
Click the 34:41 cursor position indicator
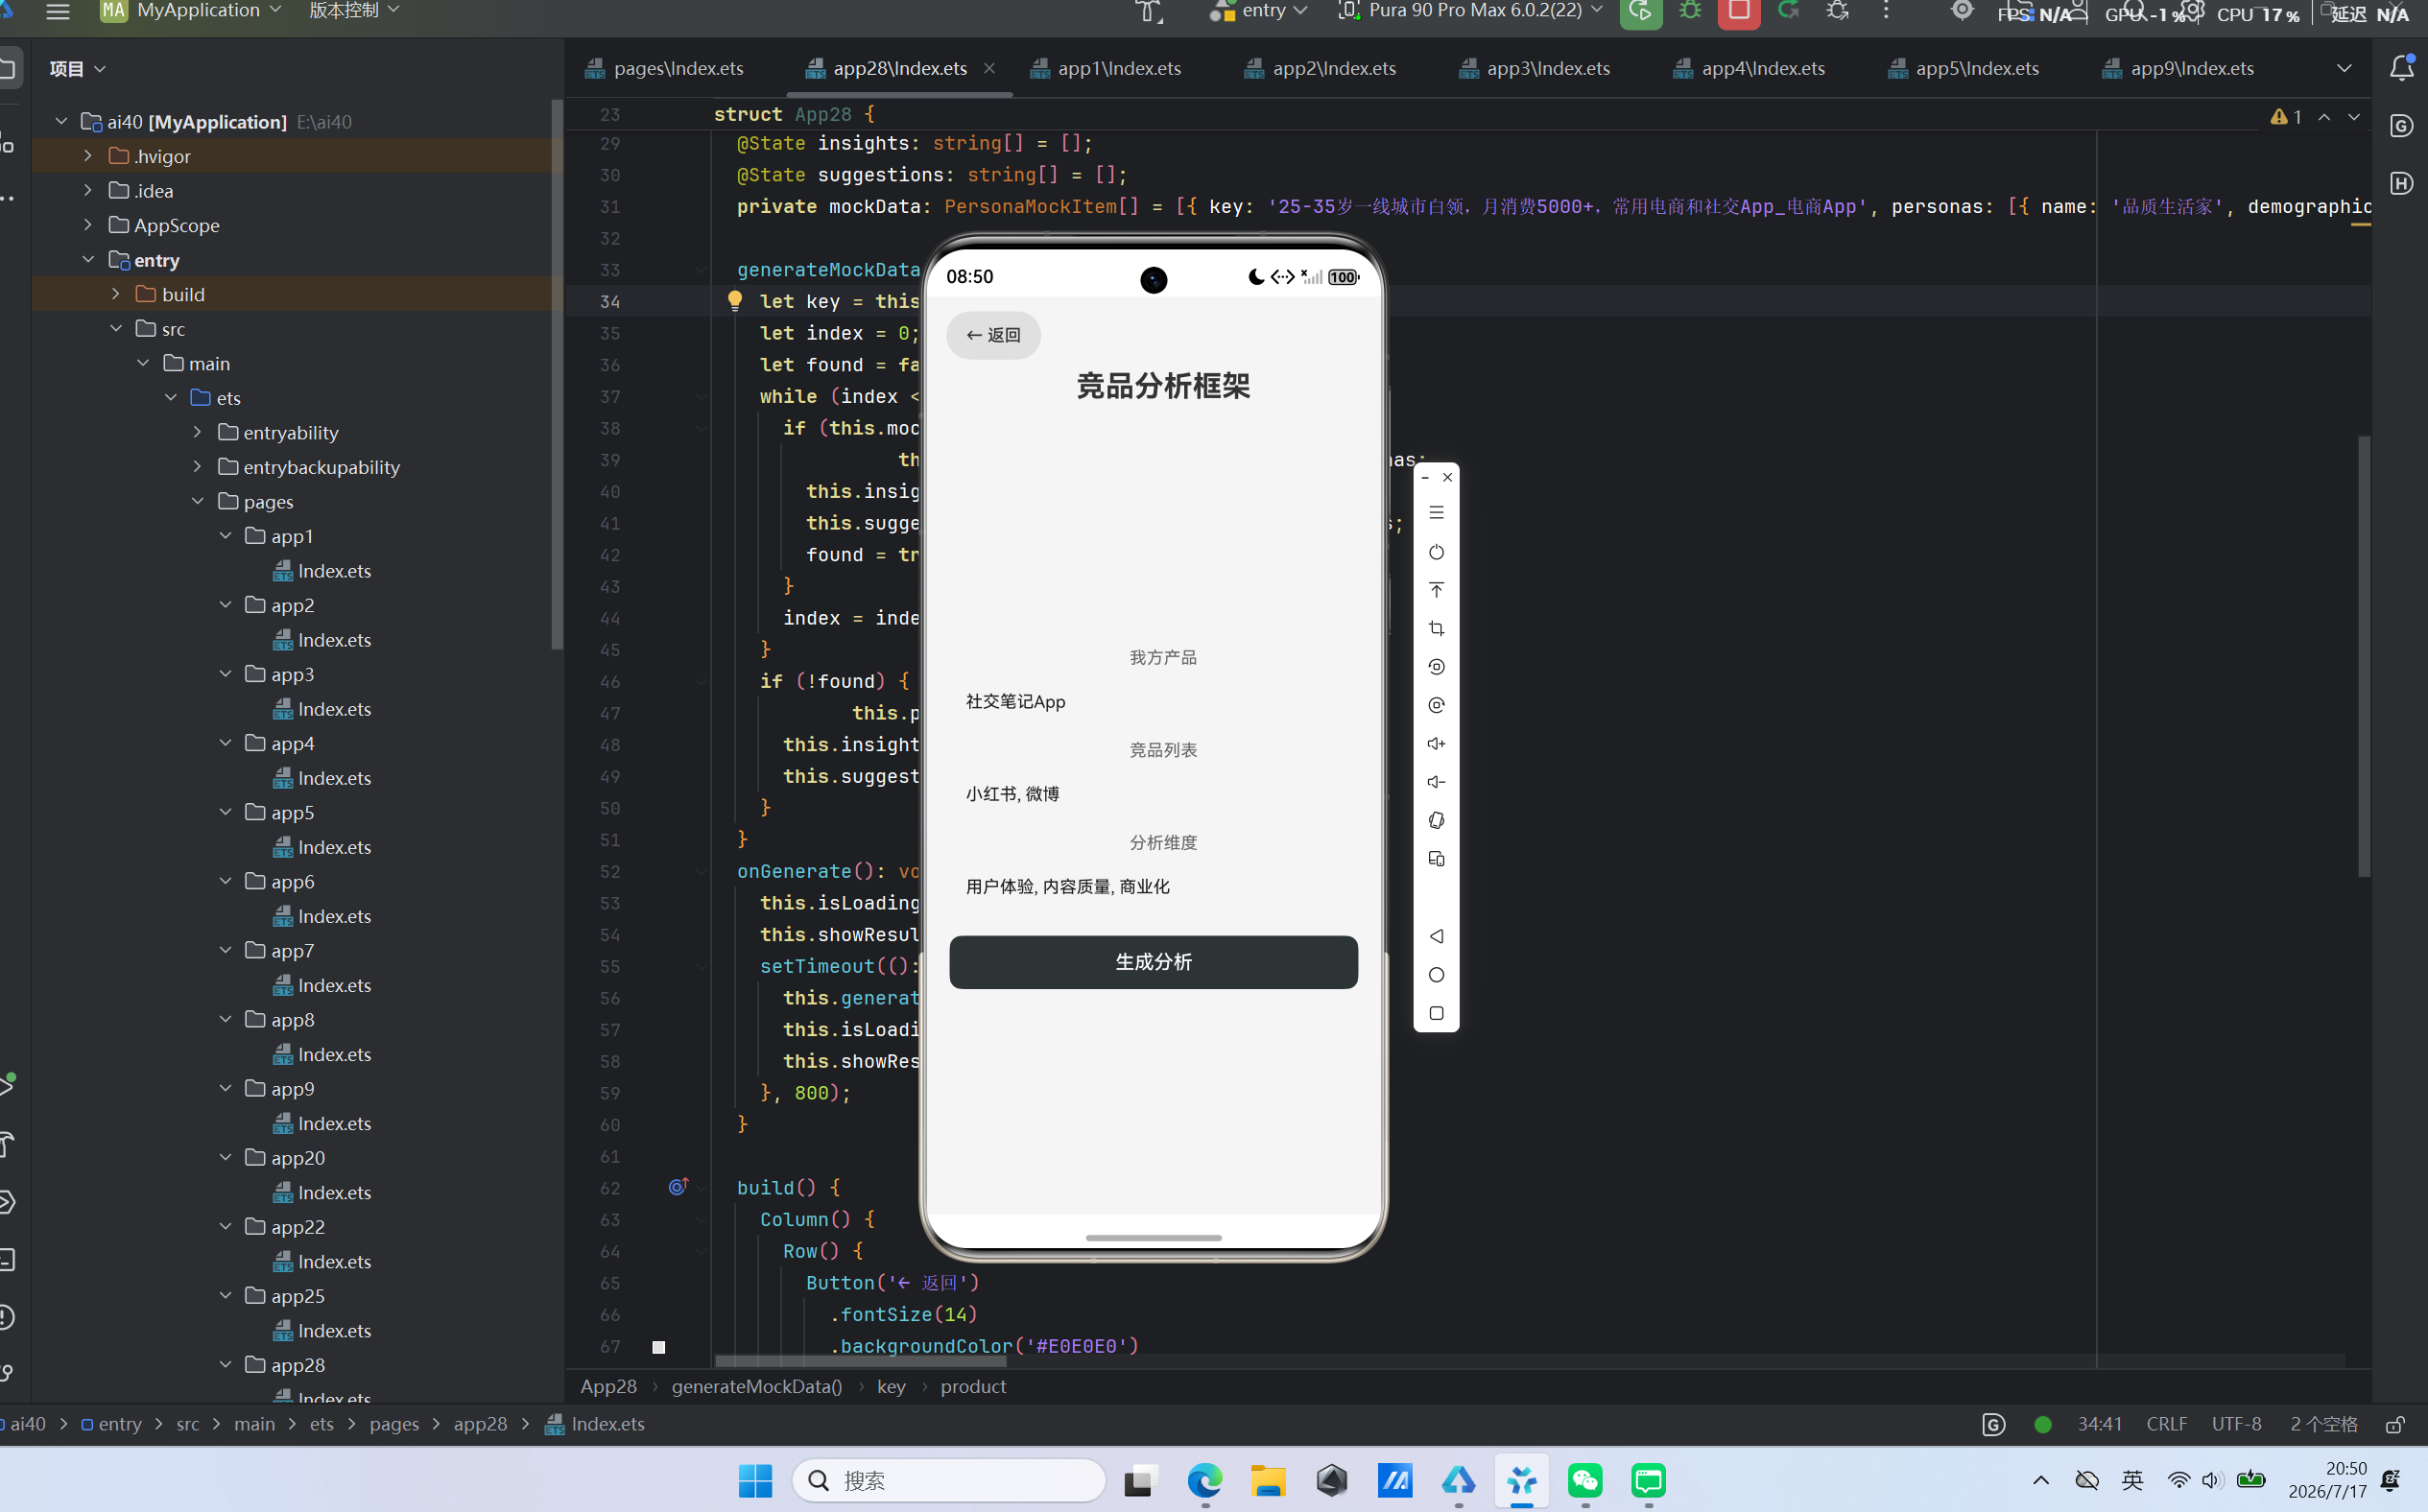click(x=2099, y=1424)
